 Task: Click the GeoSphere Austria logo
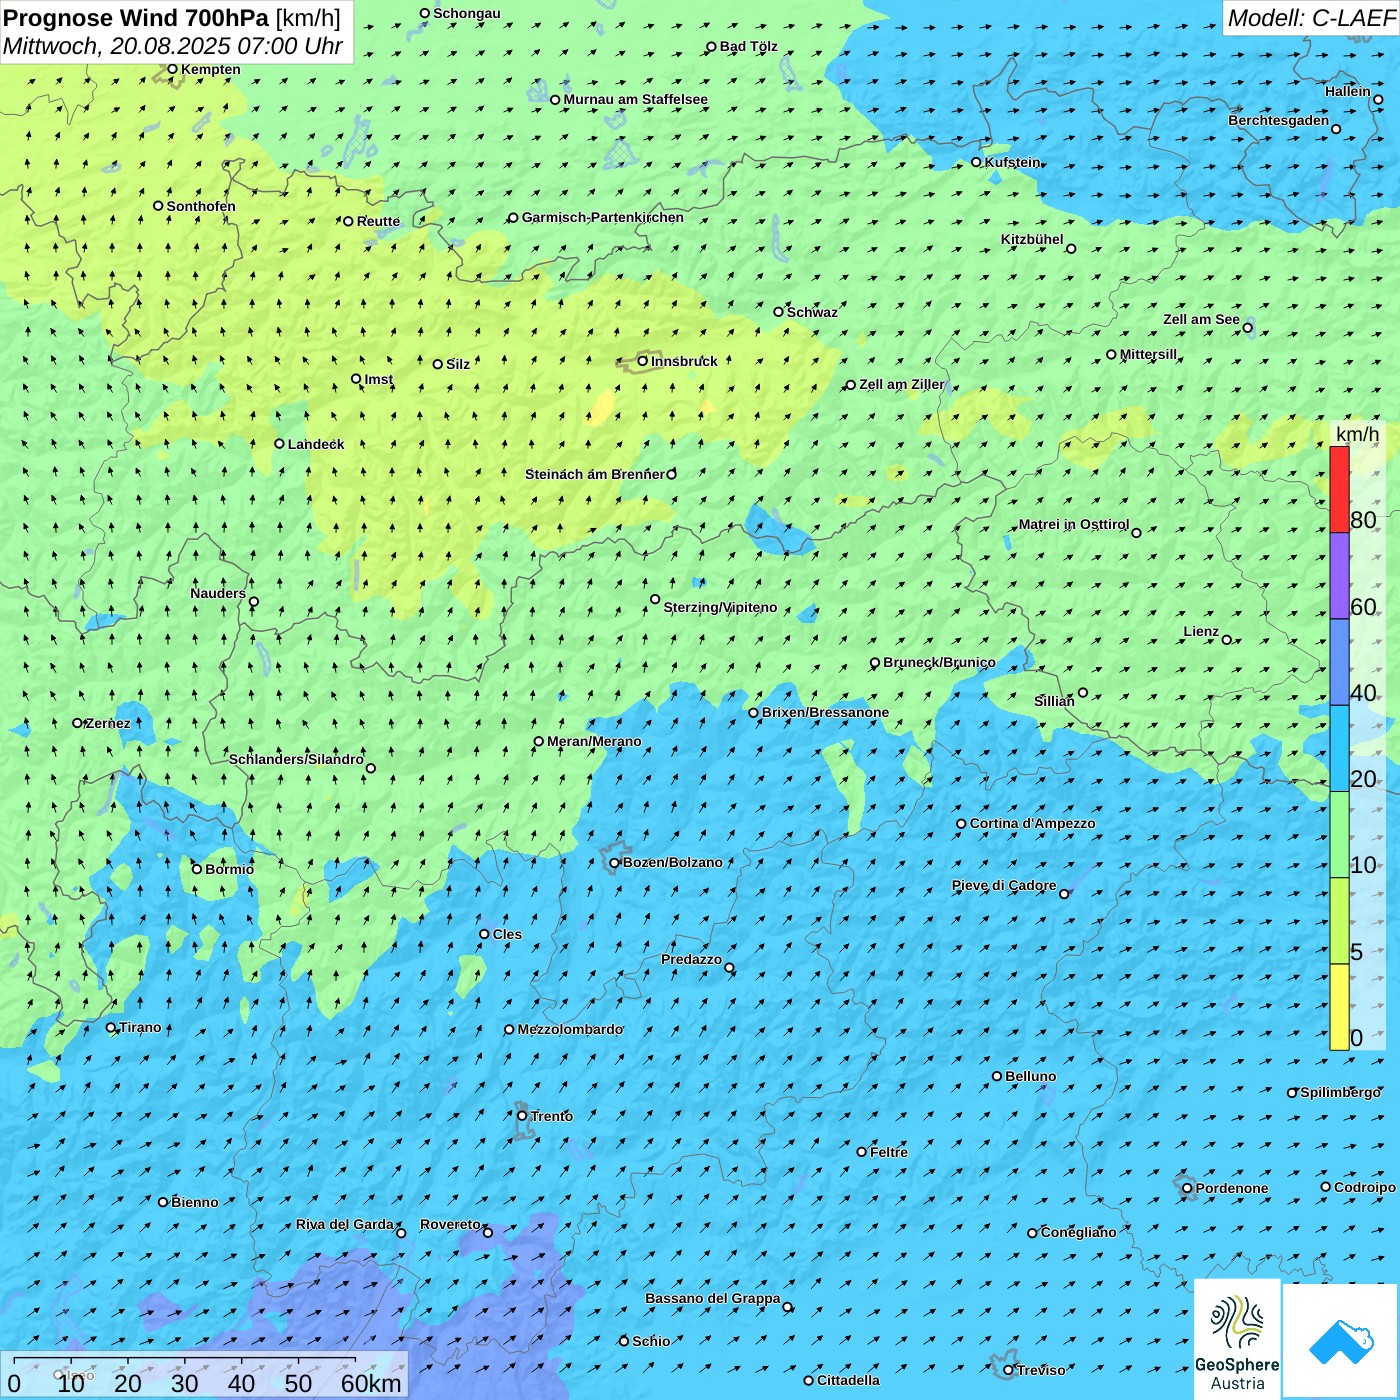pyautogui.click(x=1237, y=1340)
